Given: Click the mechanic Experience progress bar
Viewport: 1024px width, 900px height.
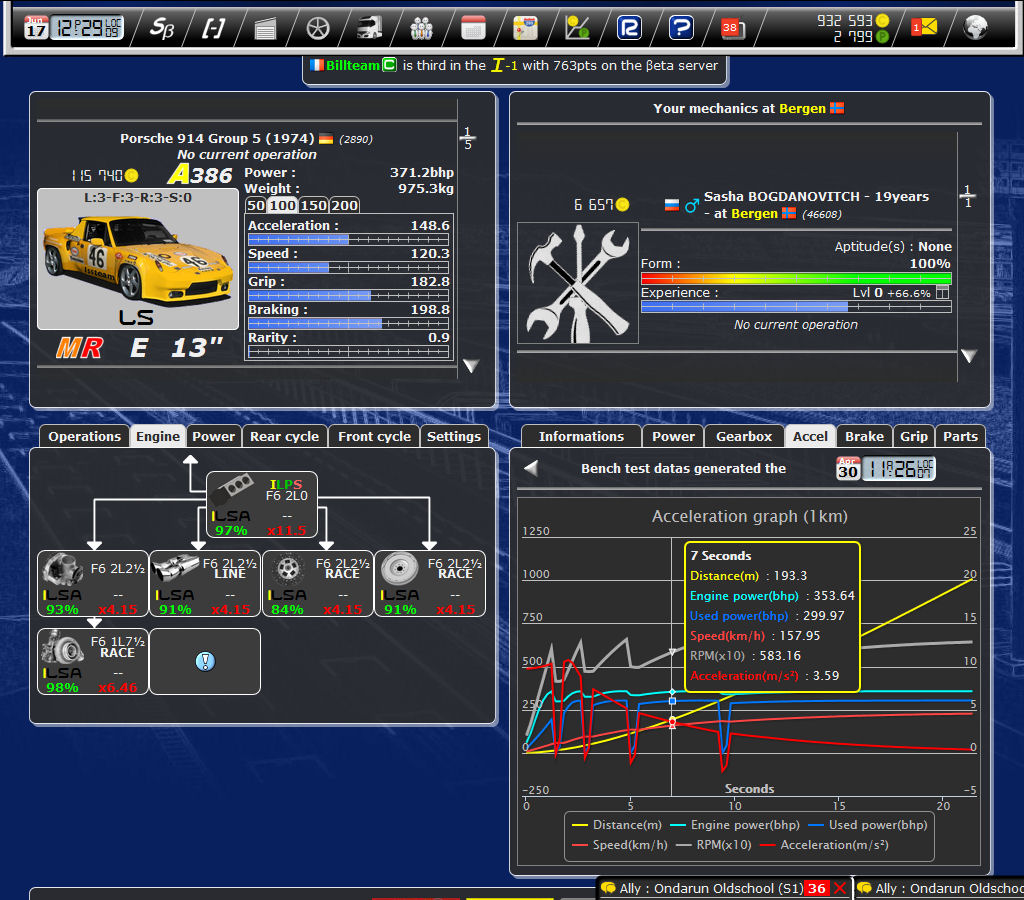Looking at the screenshot, I should pos(796,306).
